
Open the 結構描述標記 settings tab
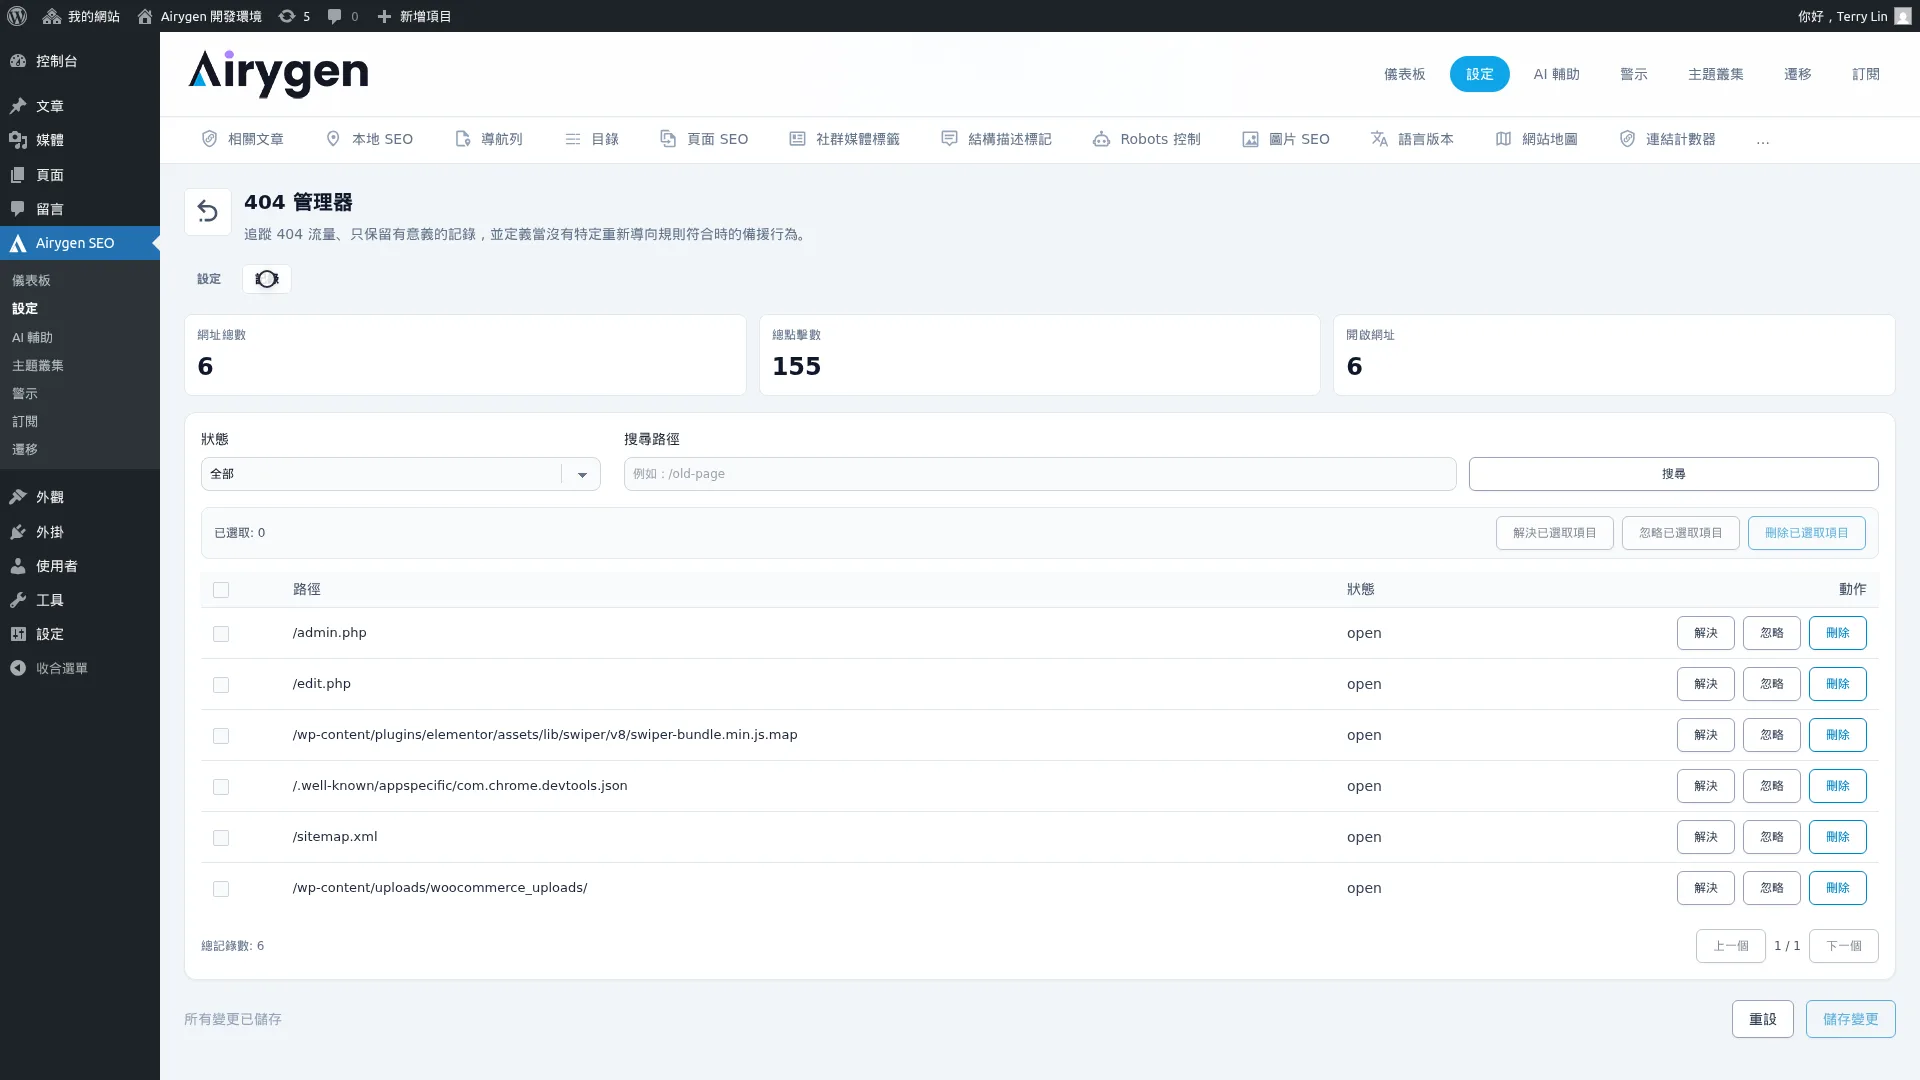click(x=997, y=139)
